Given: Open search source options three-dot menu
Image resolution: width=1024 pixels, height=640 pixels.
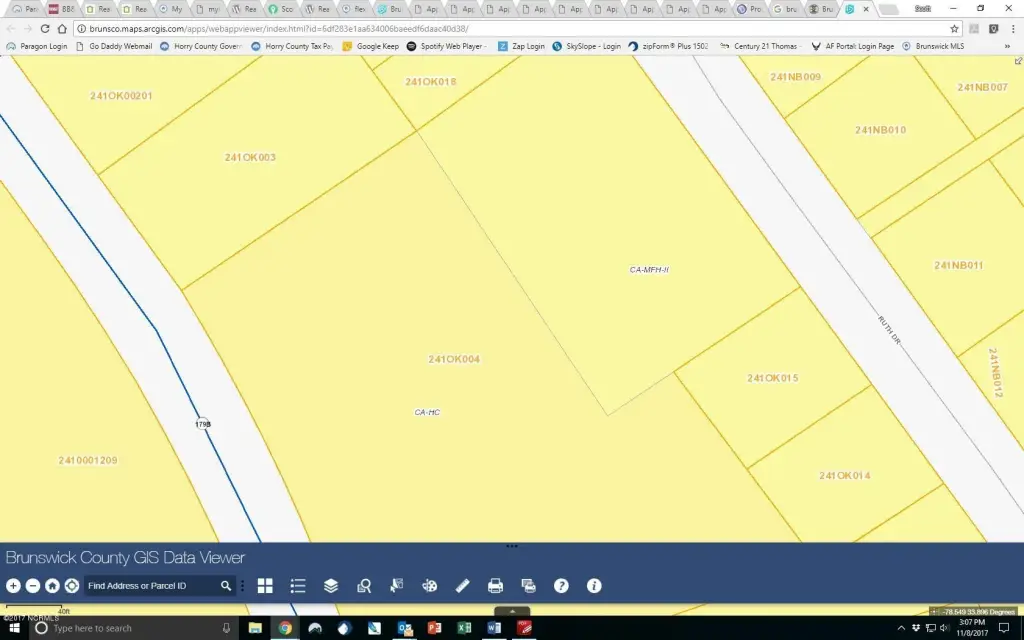Looking at the screenshot, I should [x=242, y=586].
